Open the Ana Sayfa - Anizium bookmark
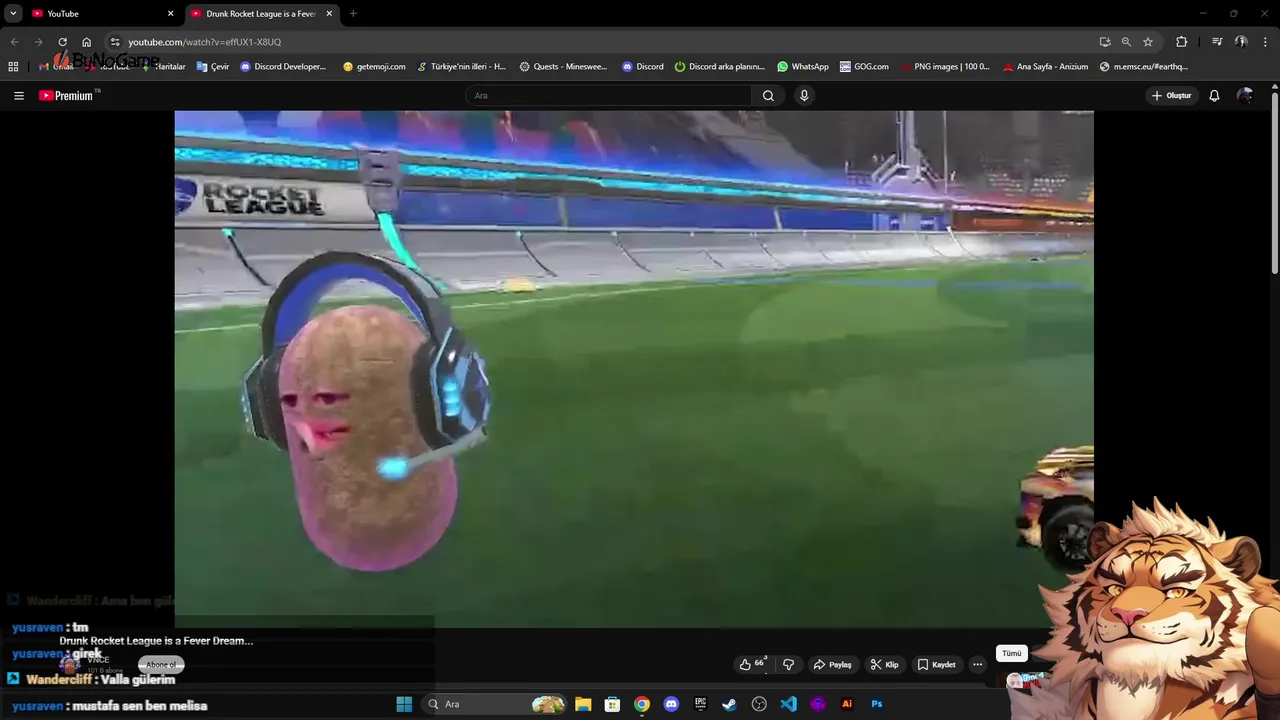The width and height of the screenshot is (1280, 720). coord(1045,67)
